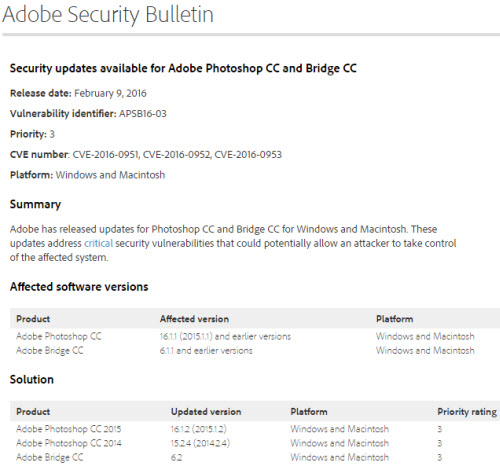Image resolution: width=500 pixels, height=465 pixels.
Task: Select vulnerability identifier APSB16-03
Action: click(x=143, y=114)
